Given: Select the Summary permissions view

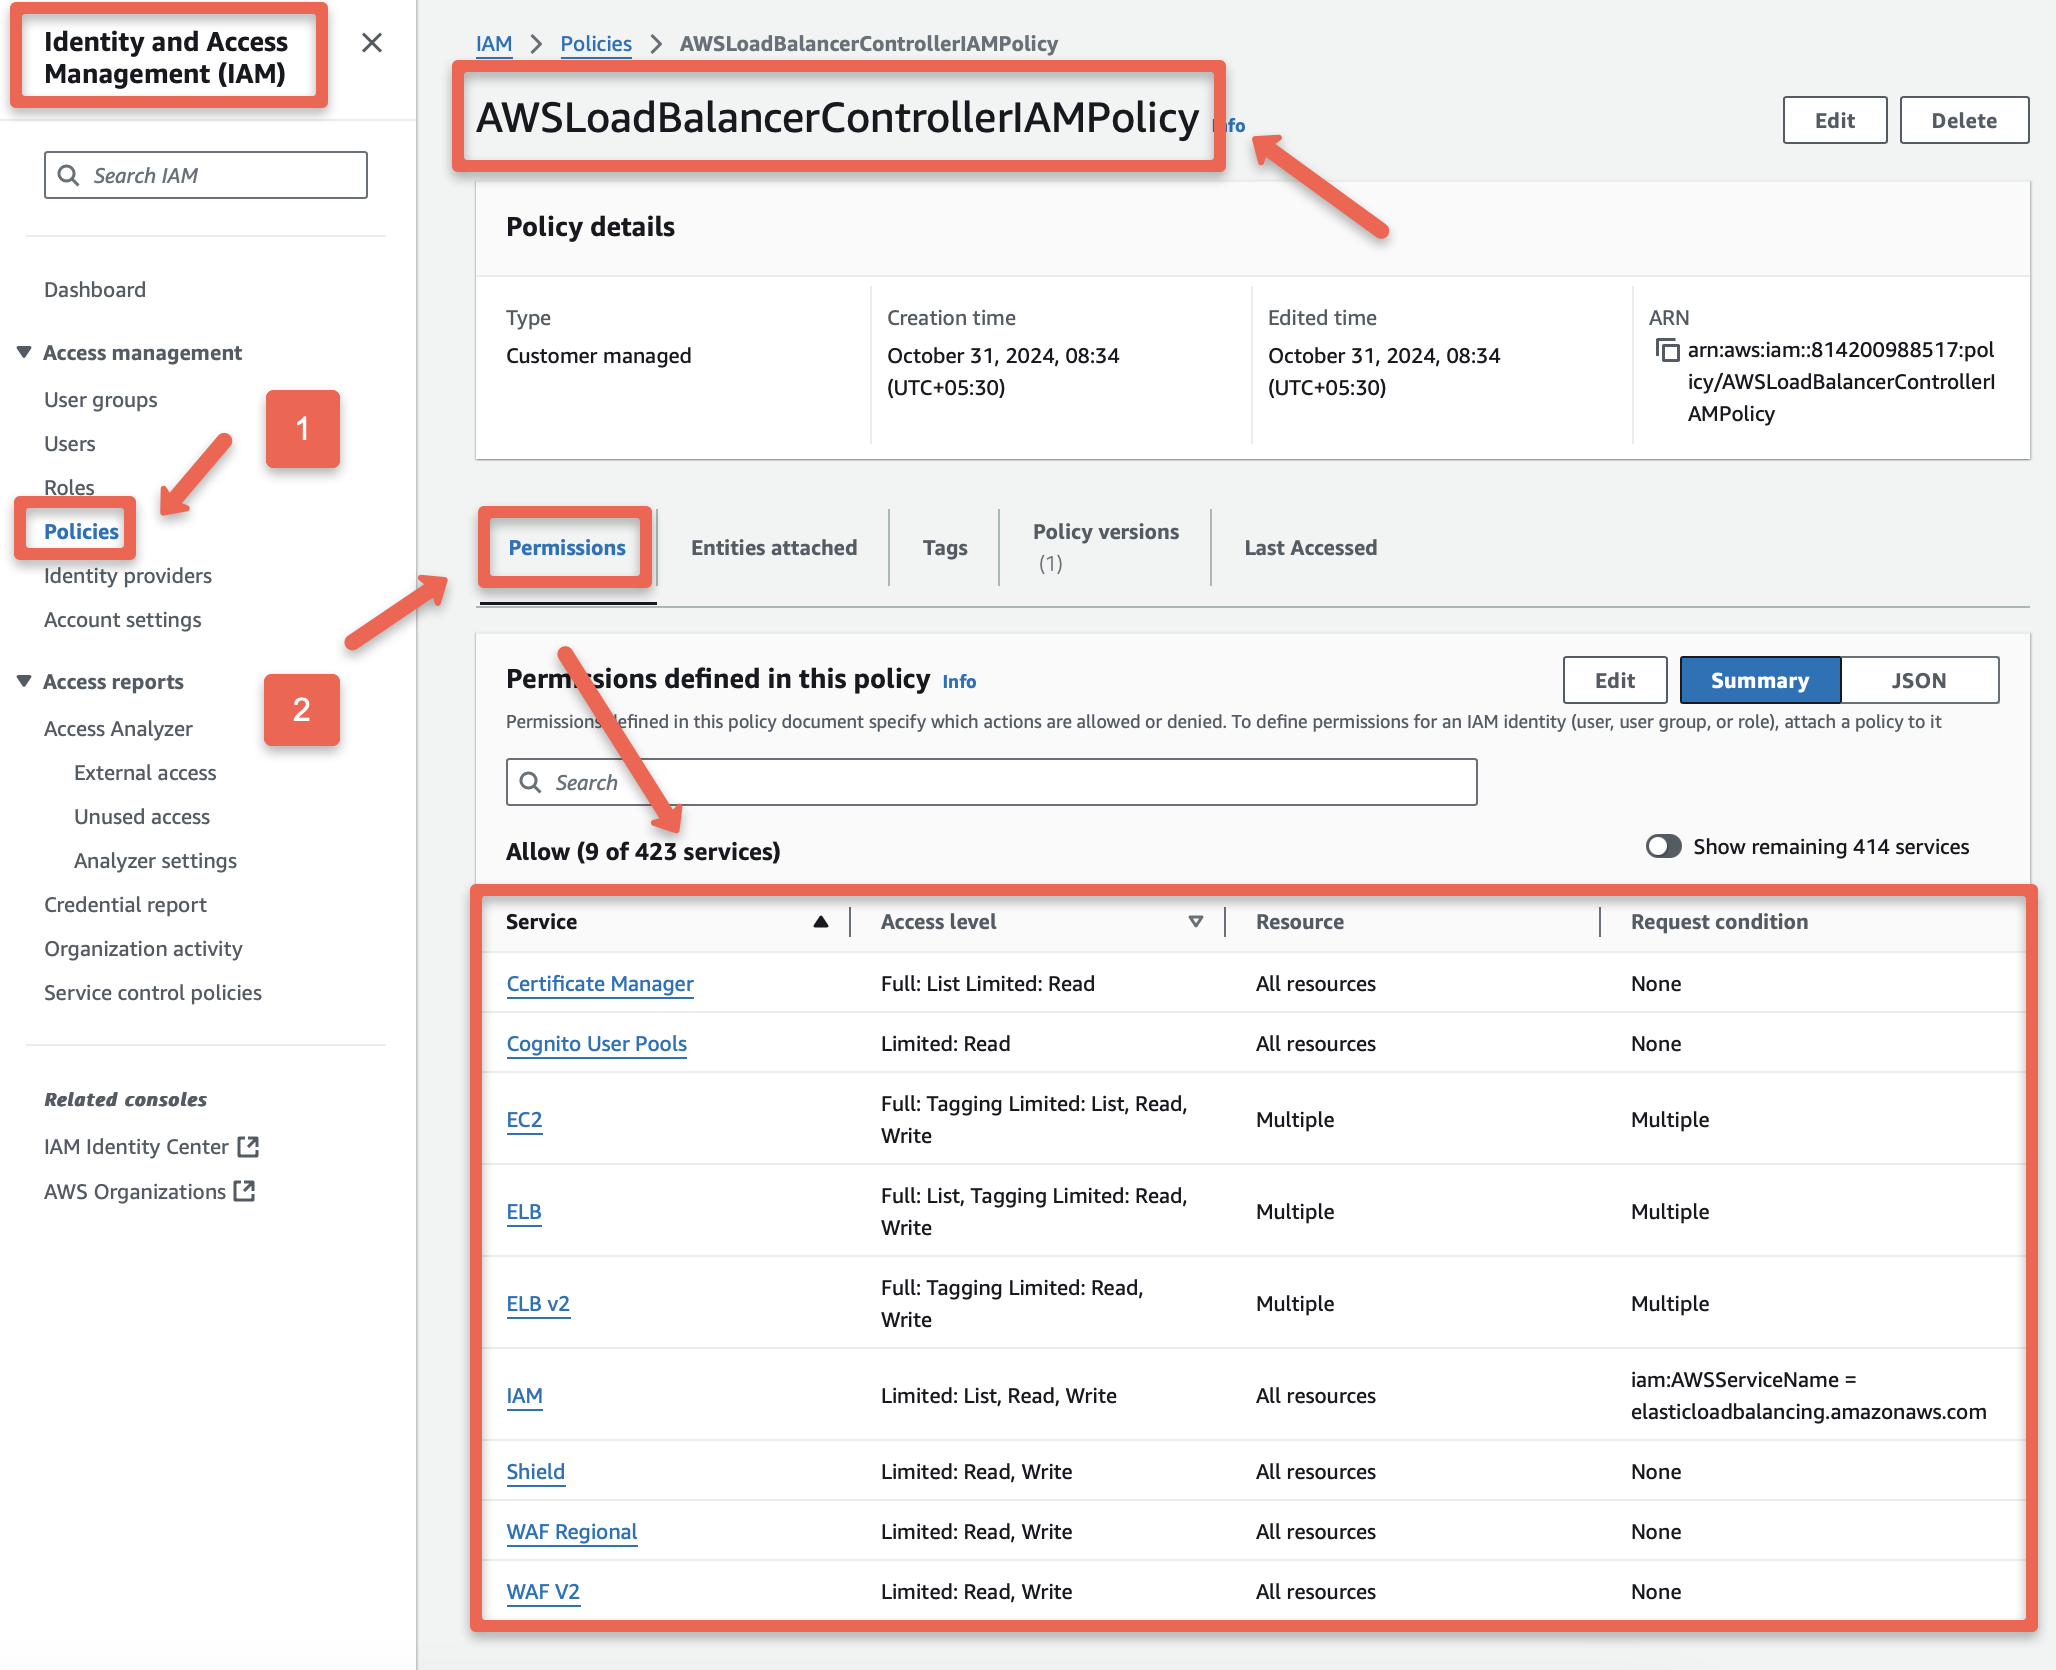Looking at the screenshot, I should pyautogui.click(x=1760, y=680).
